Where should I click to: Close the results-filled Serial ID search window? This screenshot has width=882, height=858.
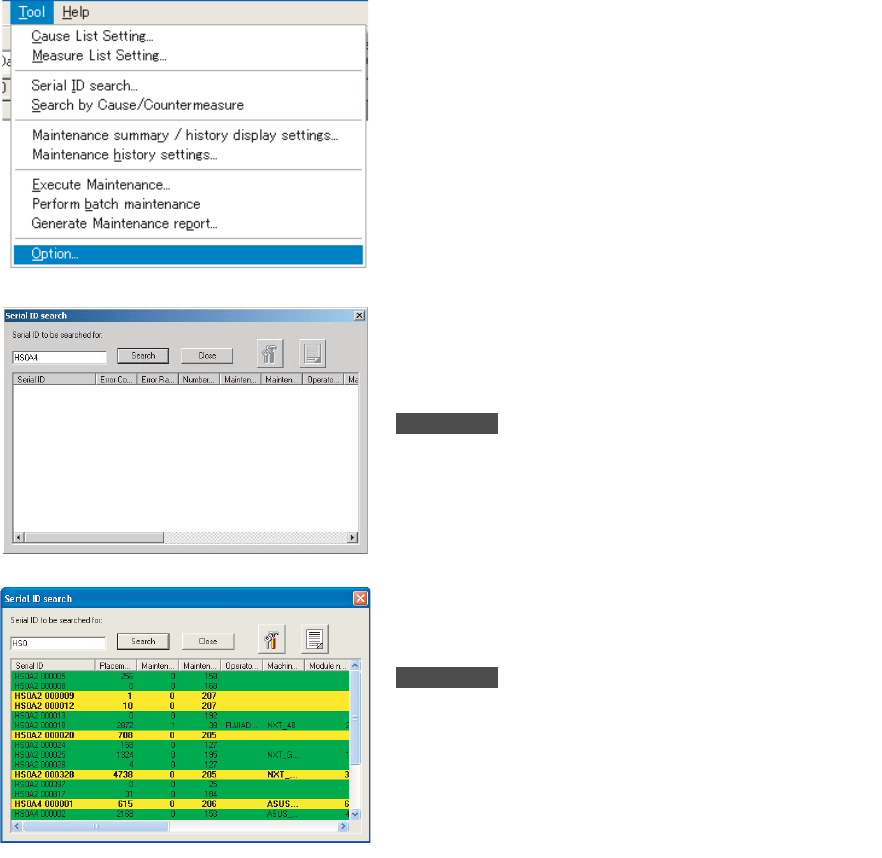click(x=361, y=598)
